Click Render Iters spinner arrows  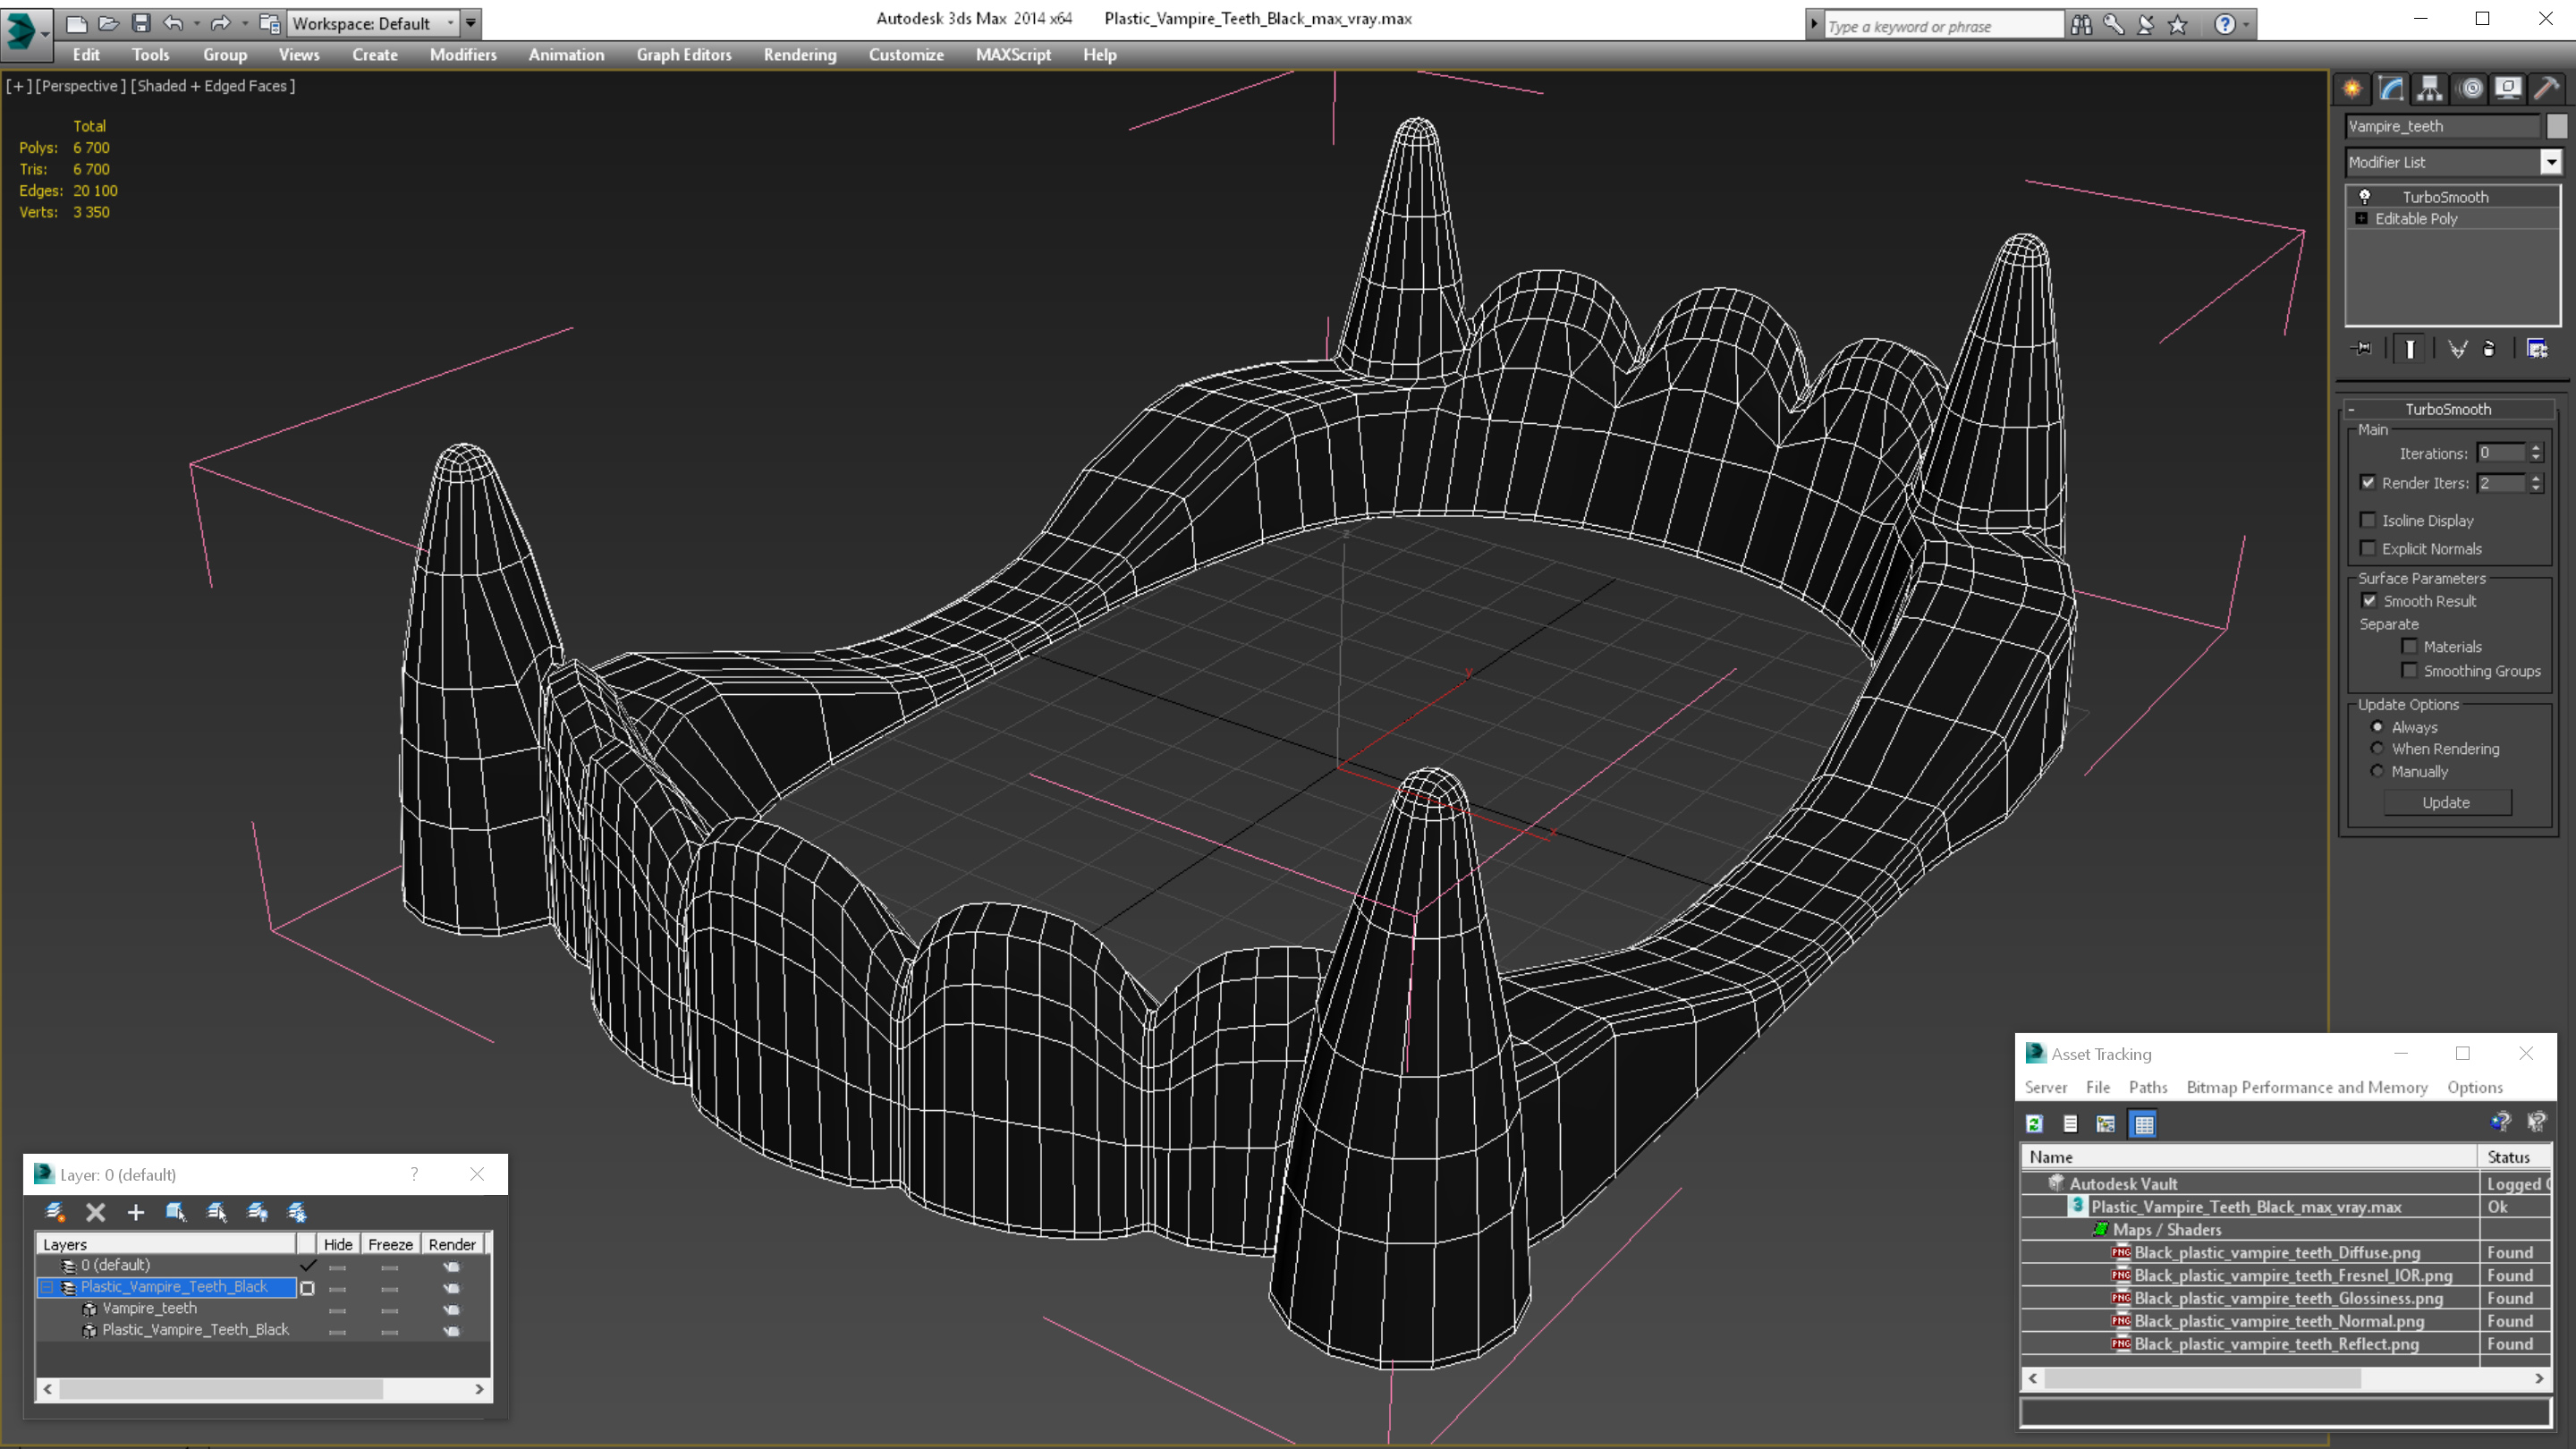(x=2536, y=483)
